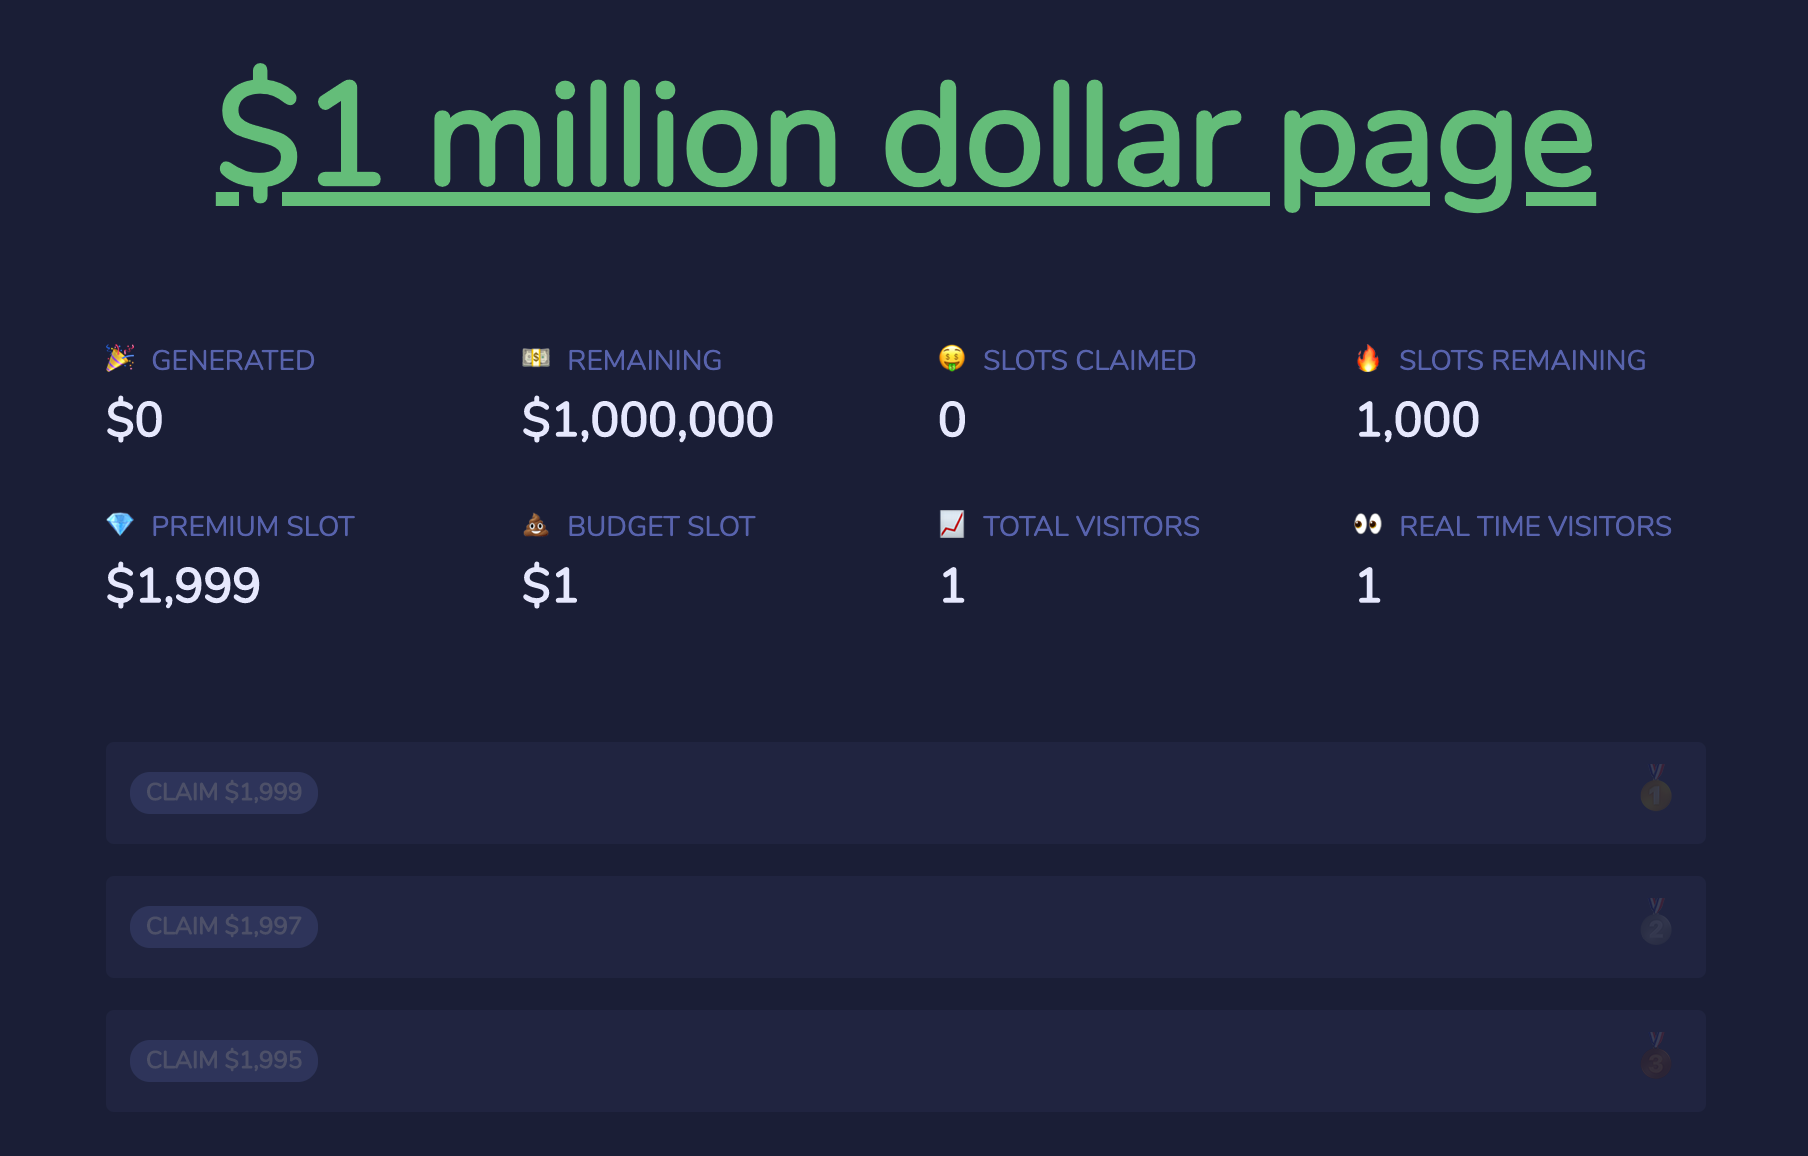Click the $1 budget slot value
Screen dimensions: 1808x1156
pos(550,585)
